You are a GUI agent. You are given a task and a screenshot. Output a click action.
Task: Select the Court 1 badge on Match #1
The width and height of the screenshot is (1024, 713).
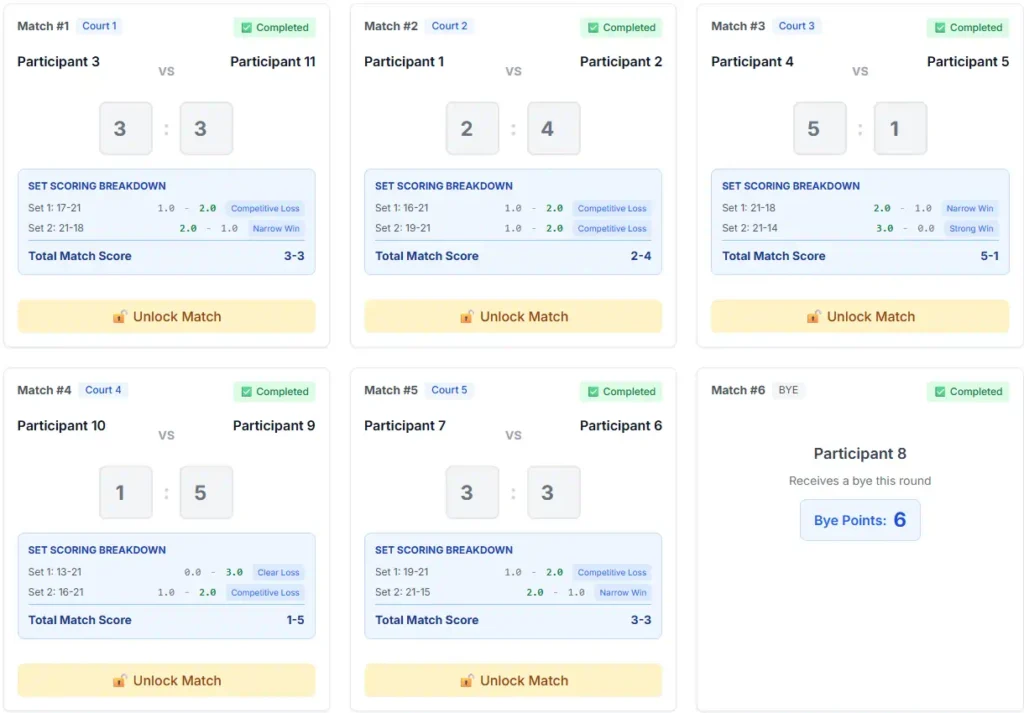pyautogui.click(x=99, y=26)
